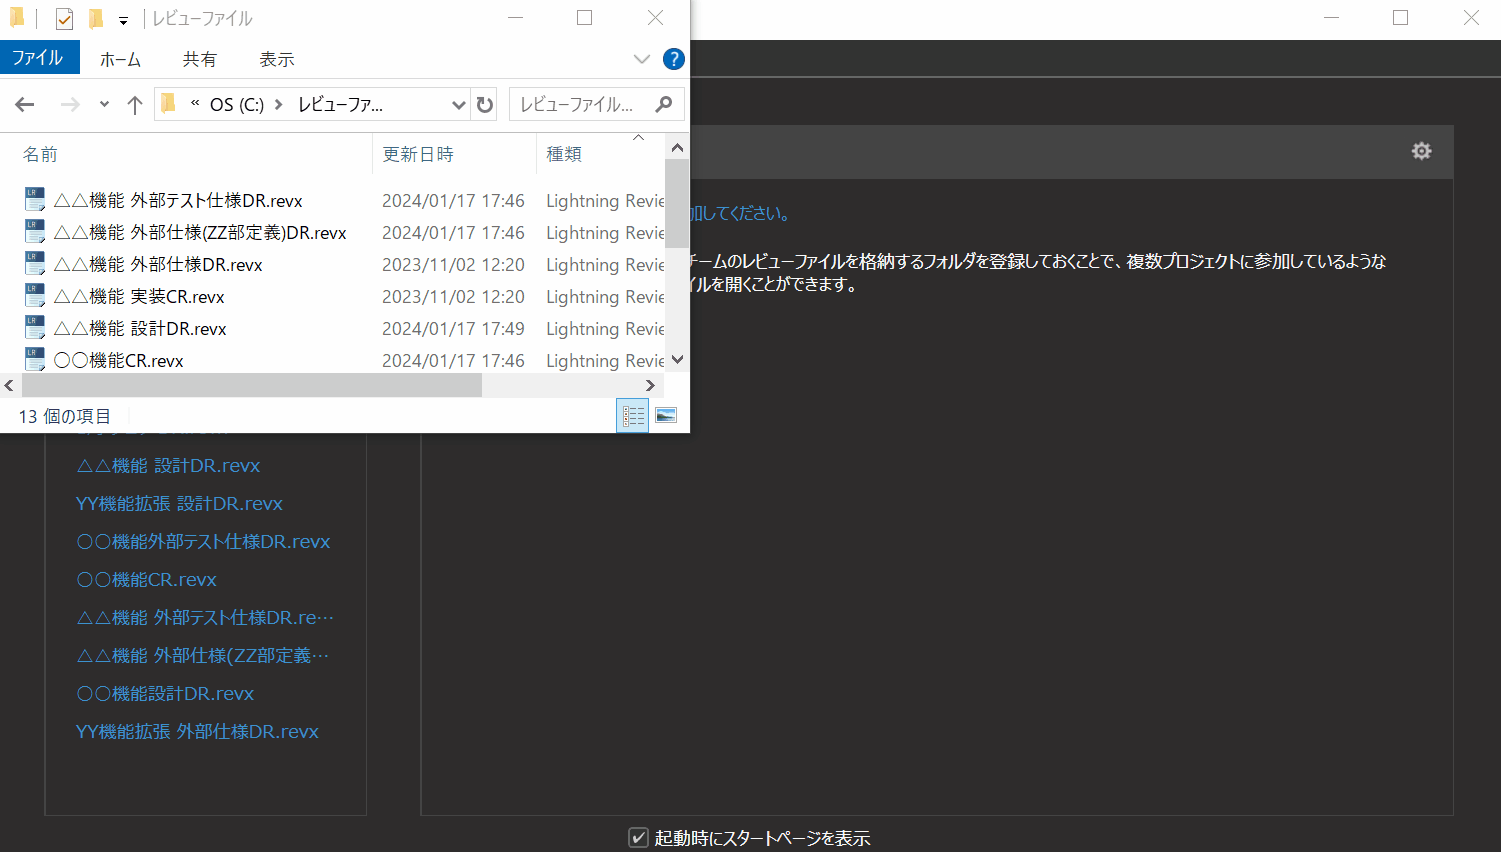
Task: Open settings gear in Lightning Review panel
Action: point(1421,151)
